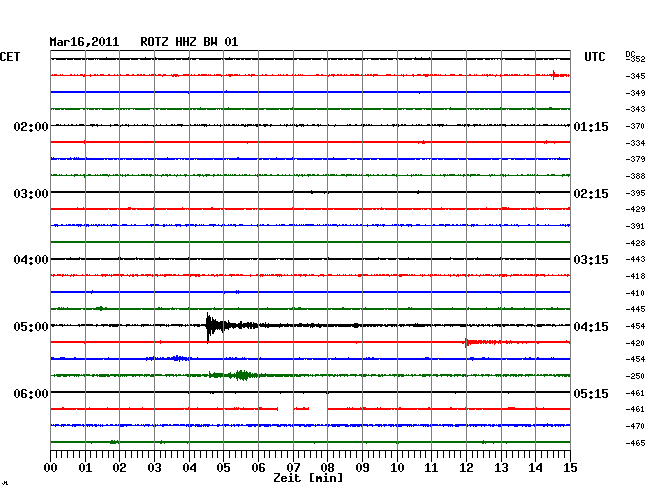
Task: Click the 05:15 UTC time label
Action: (x=591, y=393)
